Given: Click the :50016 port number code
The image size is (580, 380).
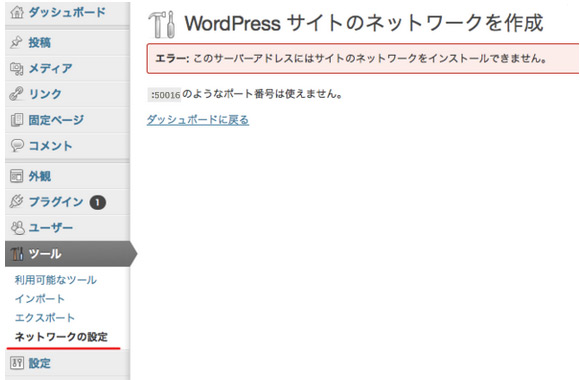Looking at the screenshot, I should [x=165, y=95].
